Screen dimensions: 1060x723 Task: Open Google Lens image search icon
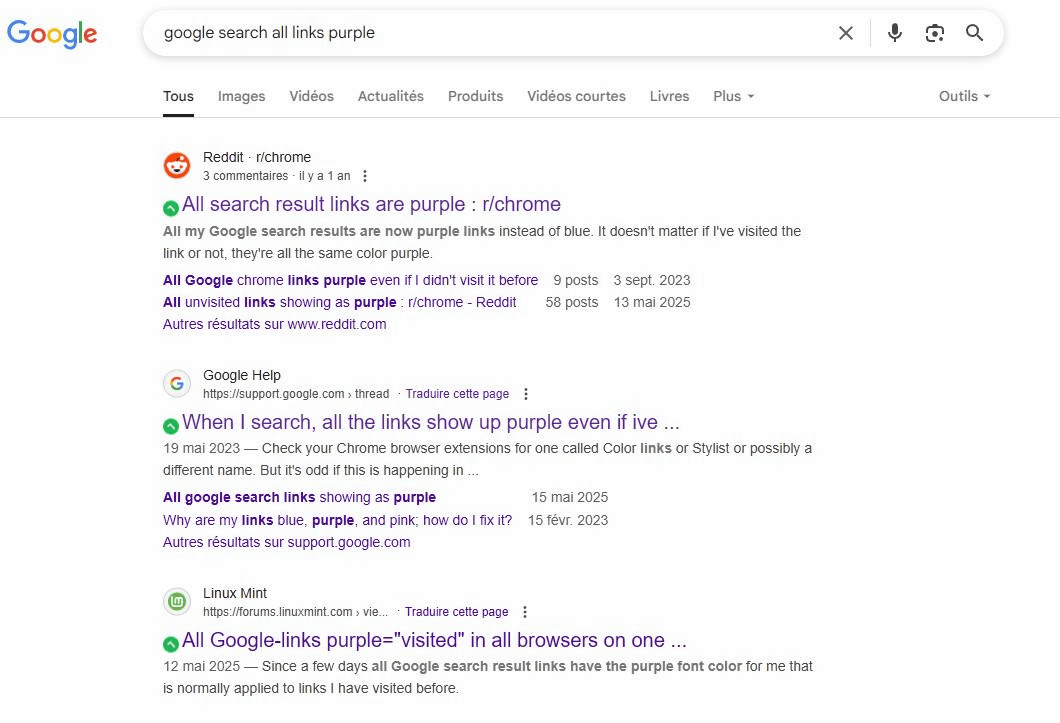[x=934, y=33]
